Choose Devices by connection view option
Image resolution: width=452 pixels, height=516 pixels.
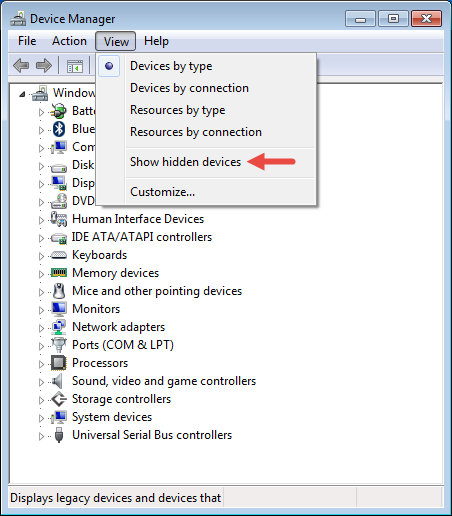(189, 88)
